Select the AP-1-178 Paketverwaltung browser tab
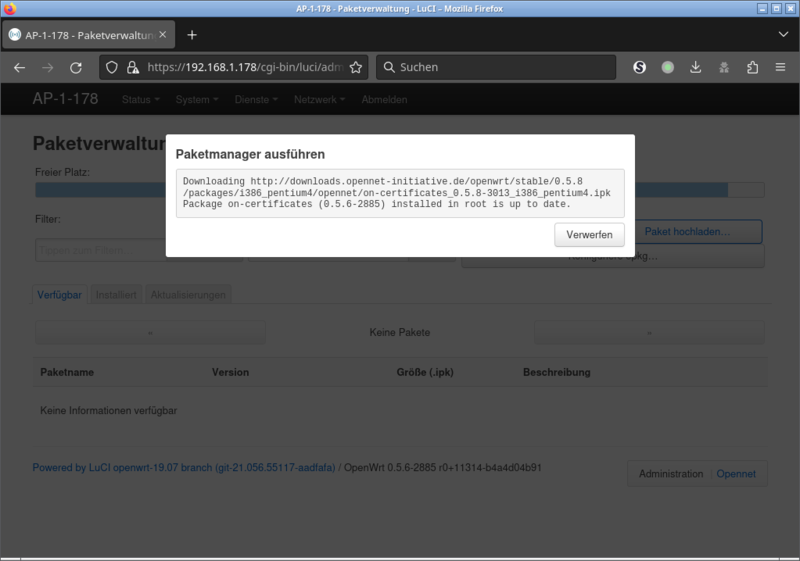 coord(88,35)
